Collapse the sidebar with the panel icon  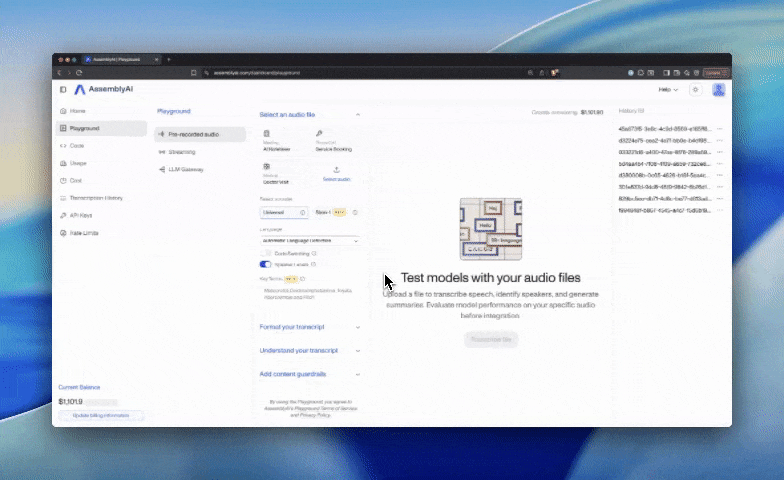pyautogui.click(x=63, y=90)
